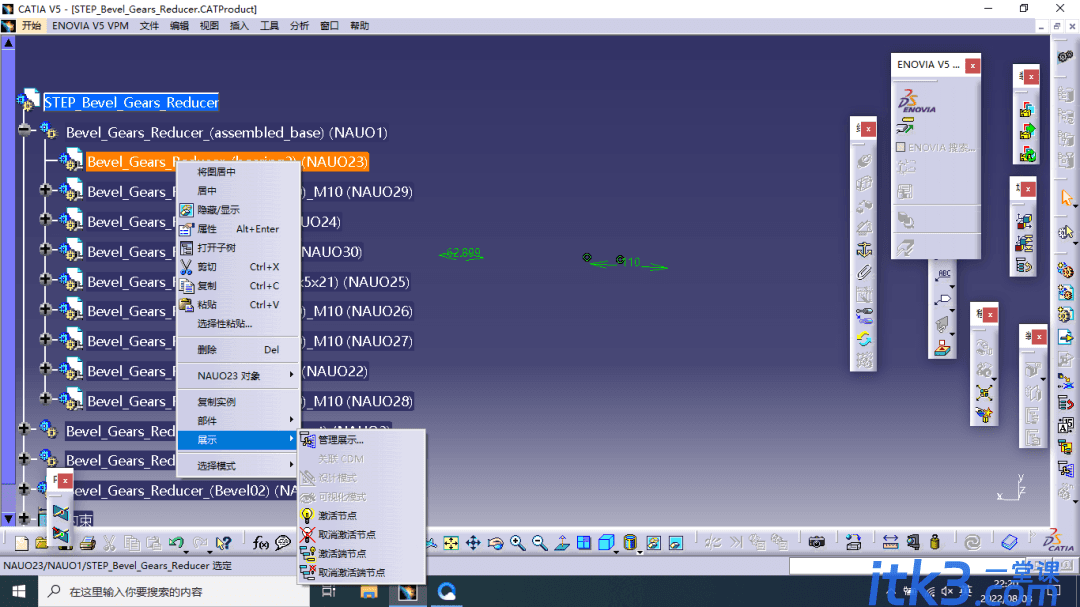Choose 管理展示... in the submenu

[361, 440]
